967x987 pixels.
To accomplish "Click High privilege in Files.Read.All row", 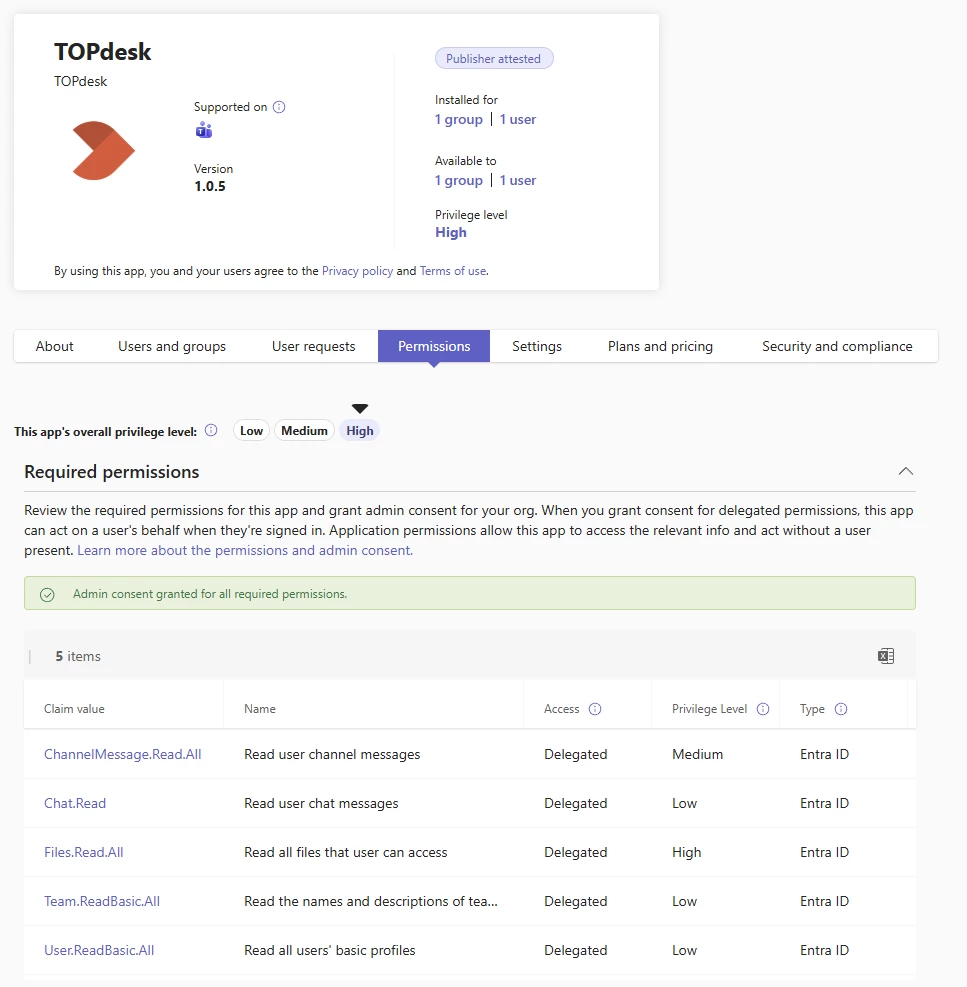I will 687,852.
